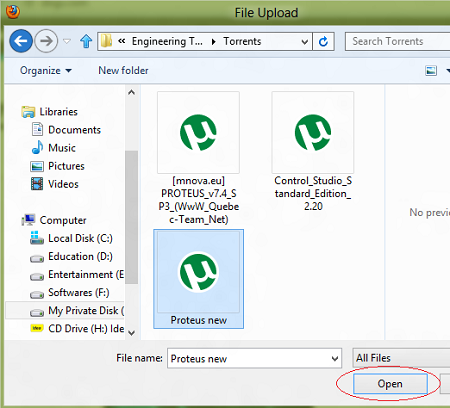Select Torrents in the address path
This screenshot has height=408, width=450.
(x=242, y=41)
